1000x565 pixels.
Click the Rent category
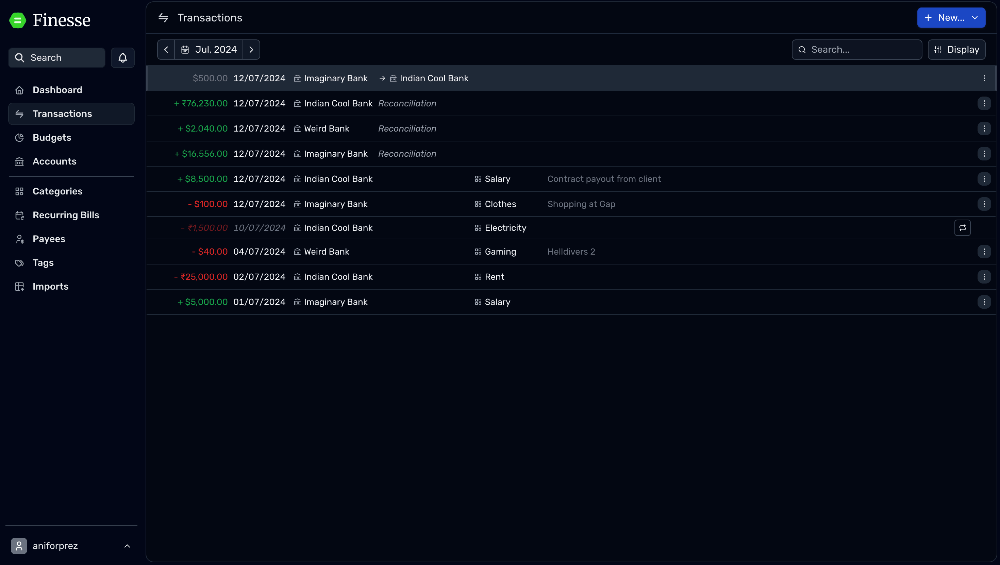click(x=489, y=277)
